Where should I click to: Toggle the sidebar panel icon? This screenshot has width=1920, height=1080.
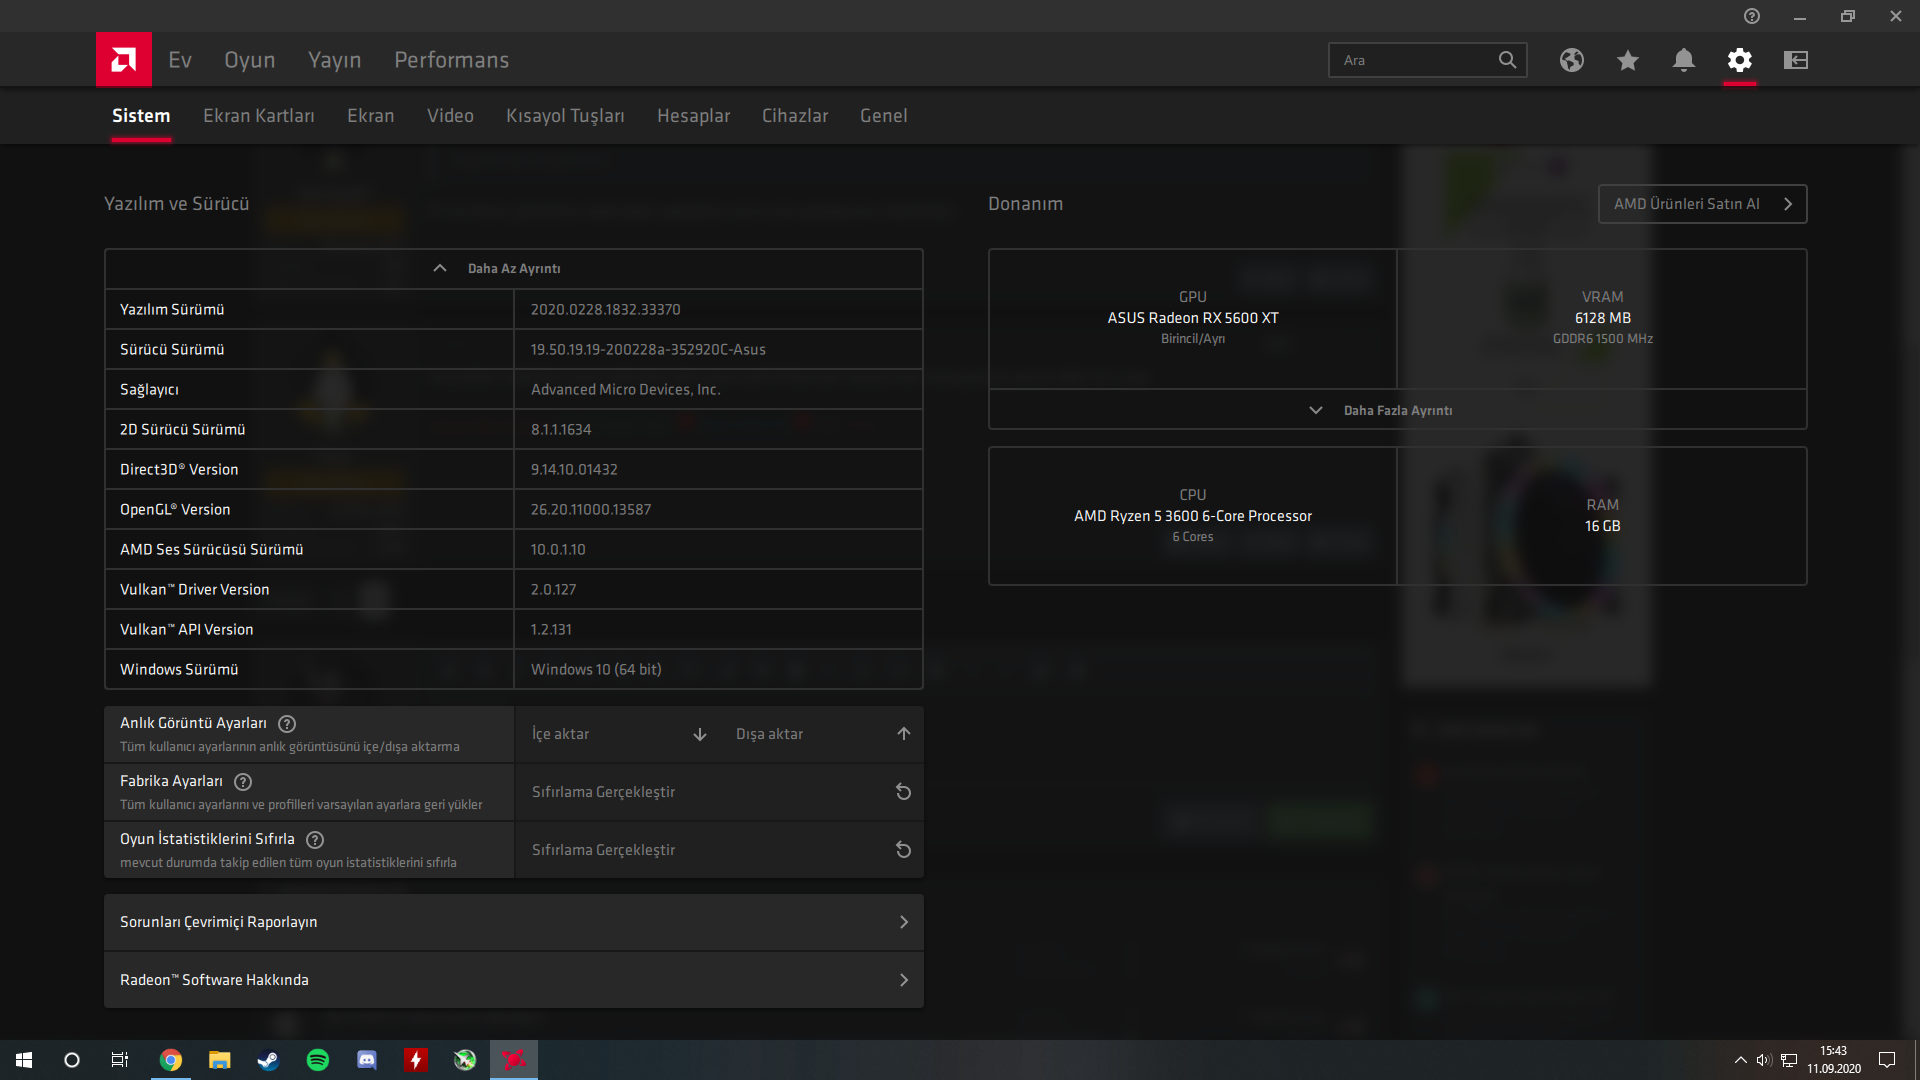pos(1796,60)
